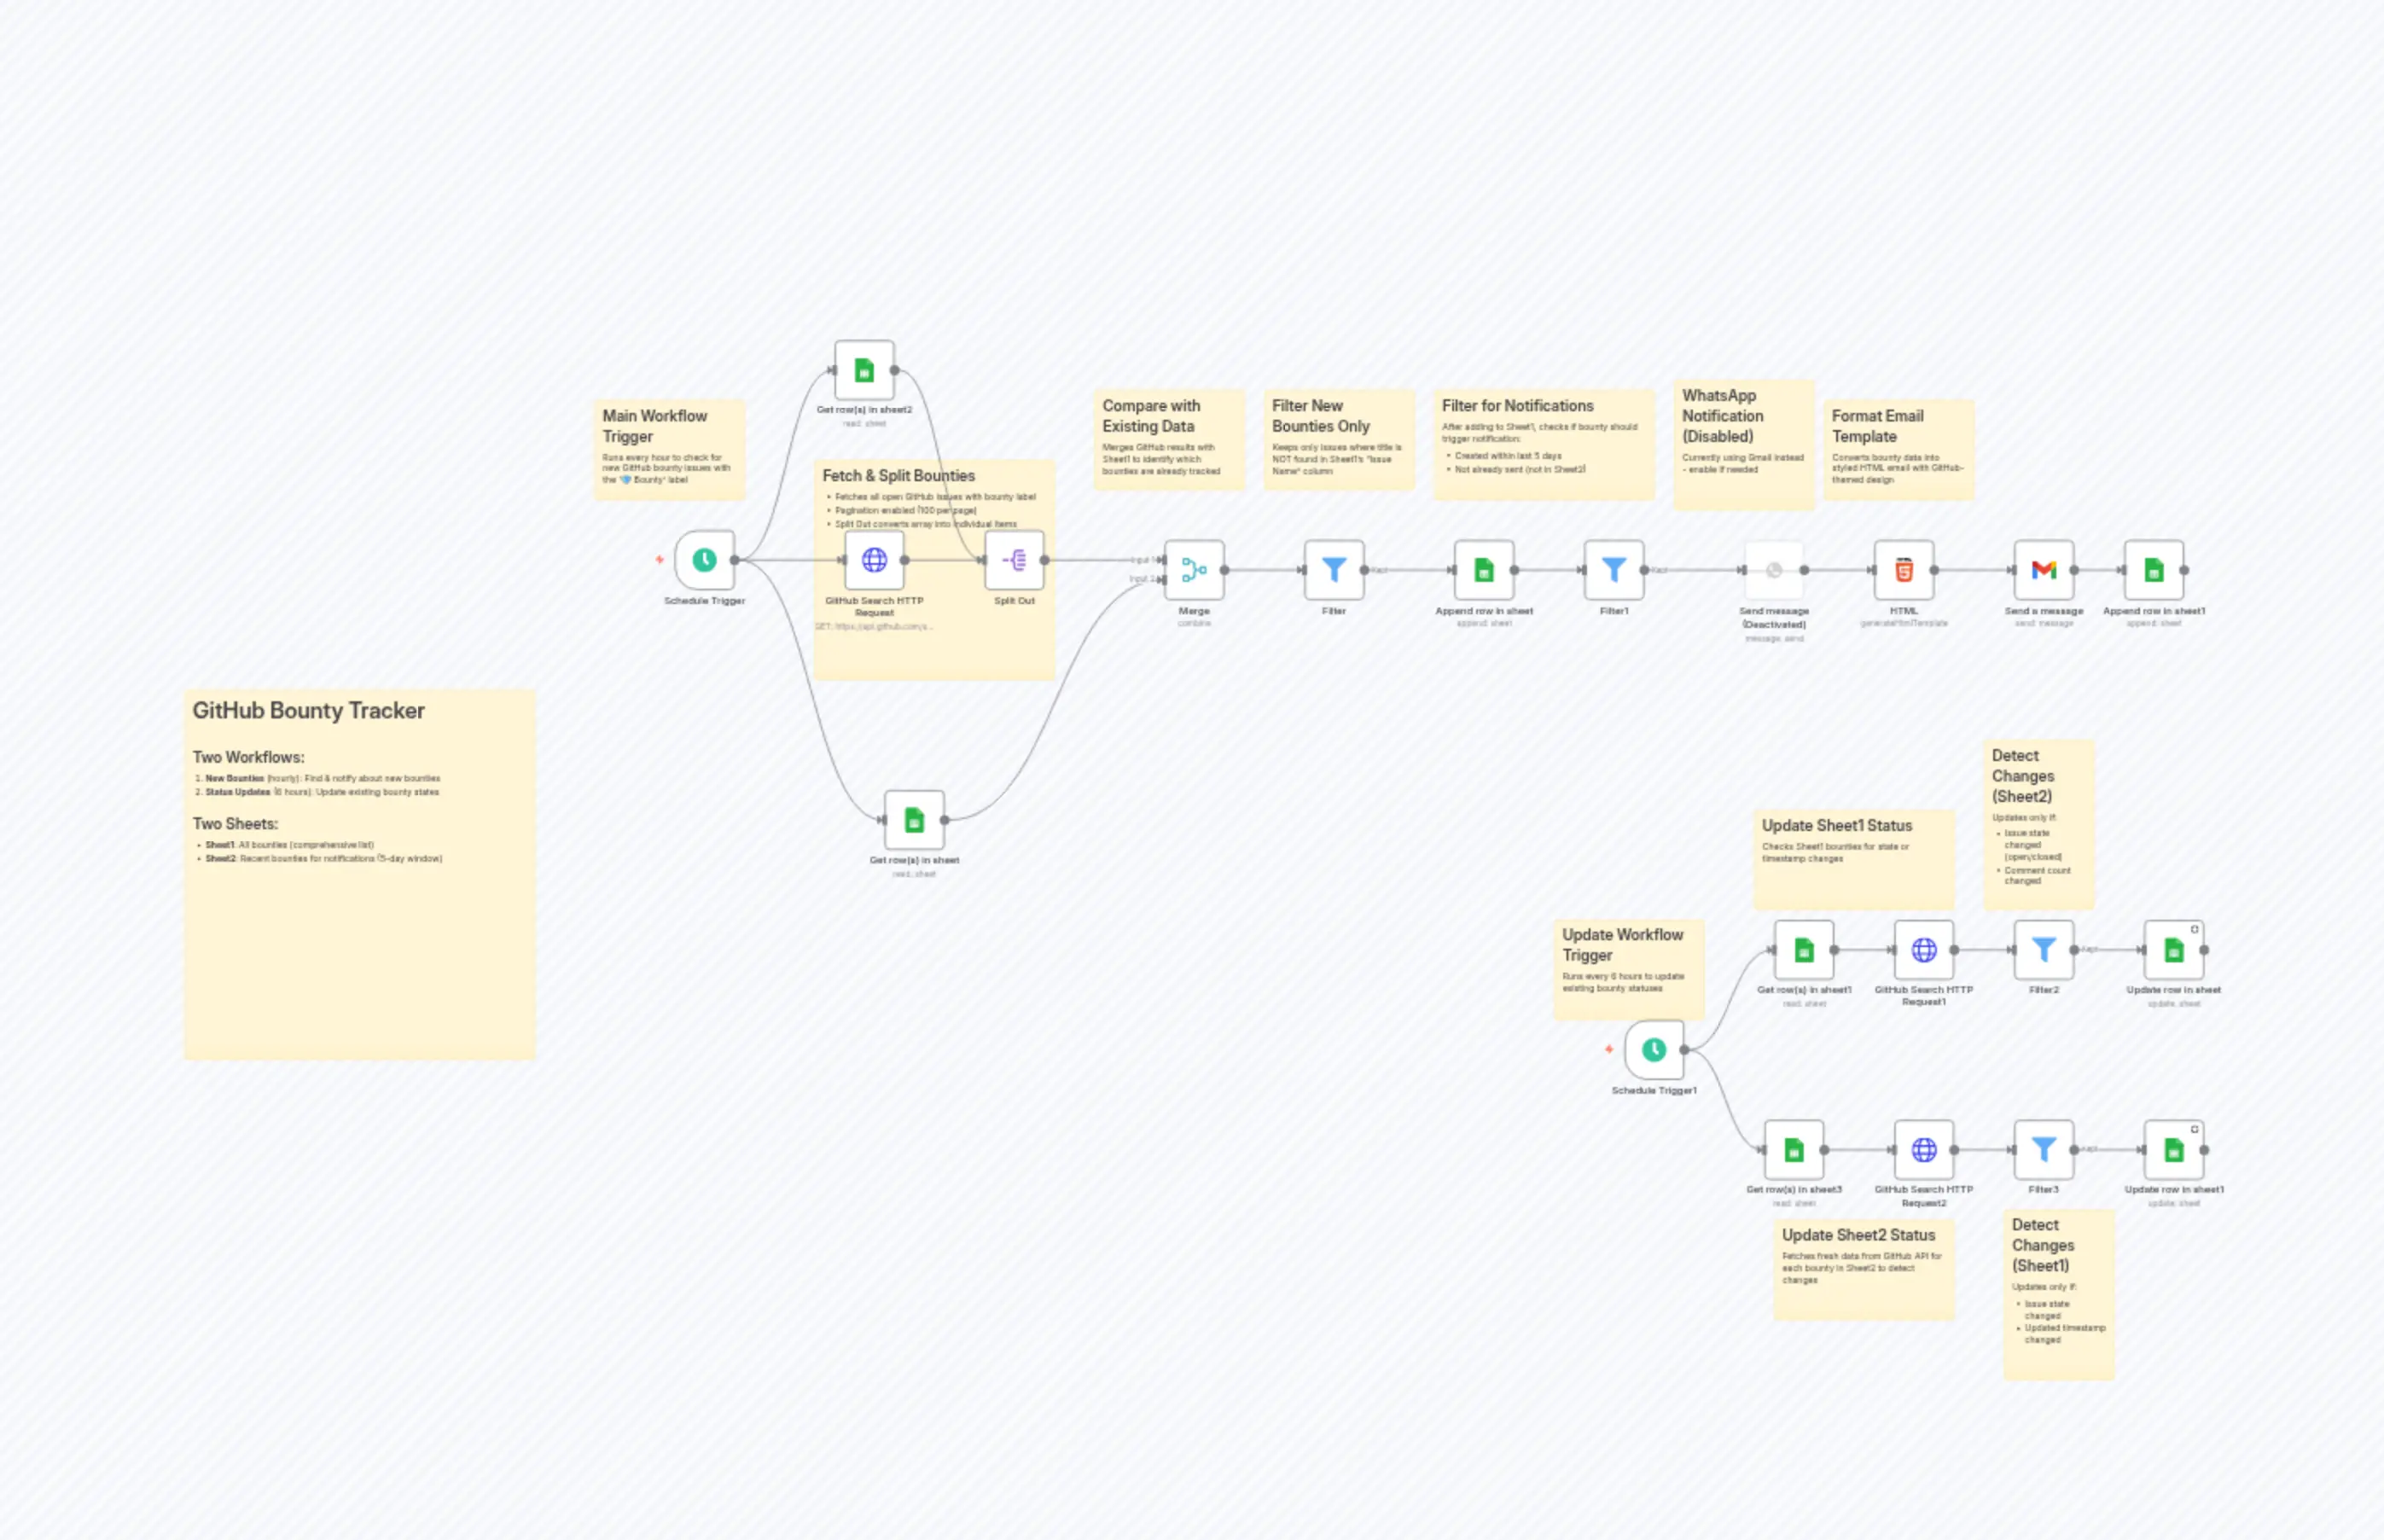Open the Gmail 'Send a message' node
The image size is (2384, 1540).
tap(2043, 568)
